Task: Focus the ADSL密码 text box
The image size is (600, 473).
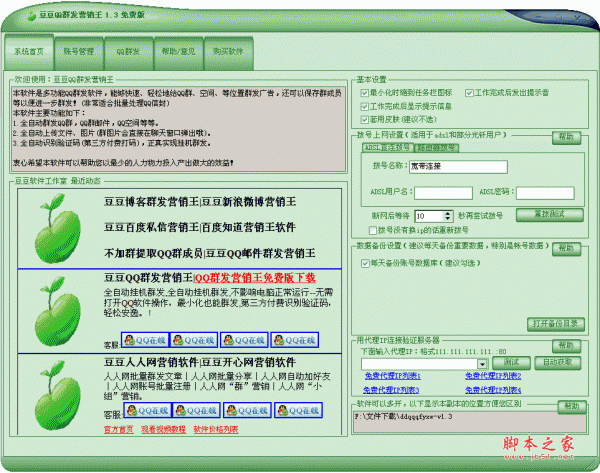Action: (545, 193)
